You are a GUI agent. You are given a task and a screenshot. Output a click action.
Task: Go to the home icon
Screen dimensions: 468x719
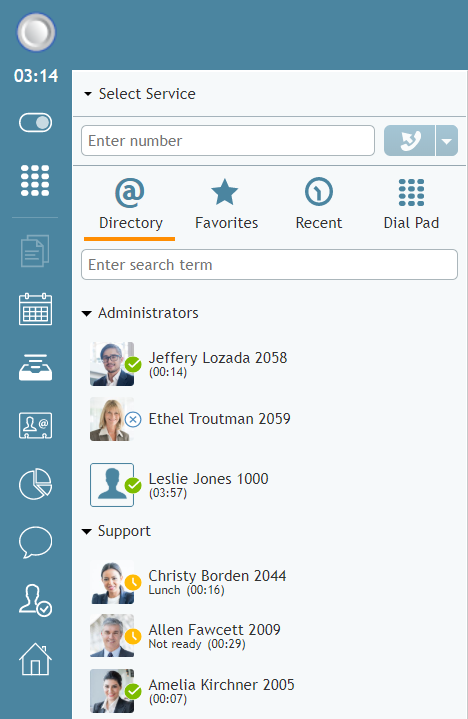(x=35, y=659)
